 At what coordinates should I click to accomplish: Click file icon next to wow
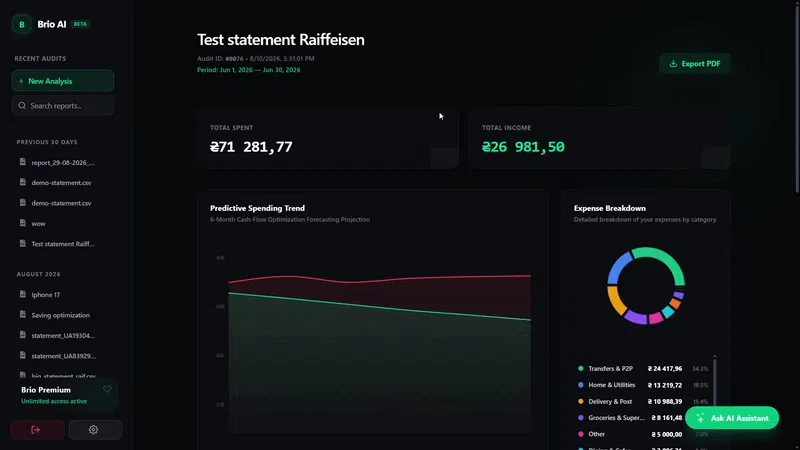(22, 223)
